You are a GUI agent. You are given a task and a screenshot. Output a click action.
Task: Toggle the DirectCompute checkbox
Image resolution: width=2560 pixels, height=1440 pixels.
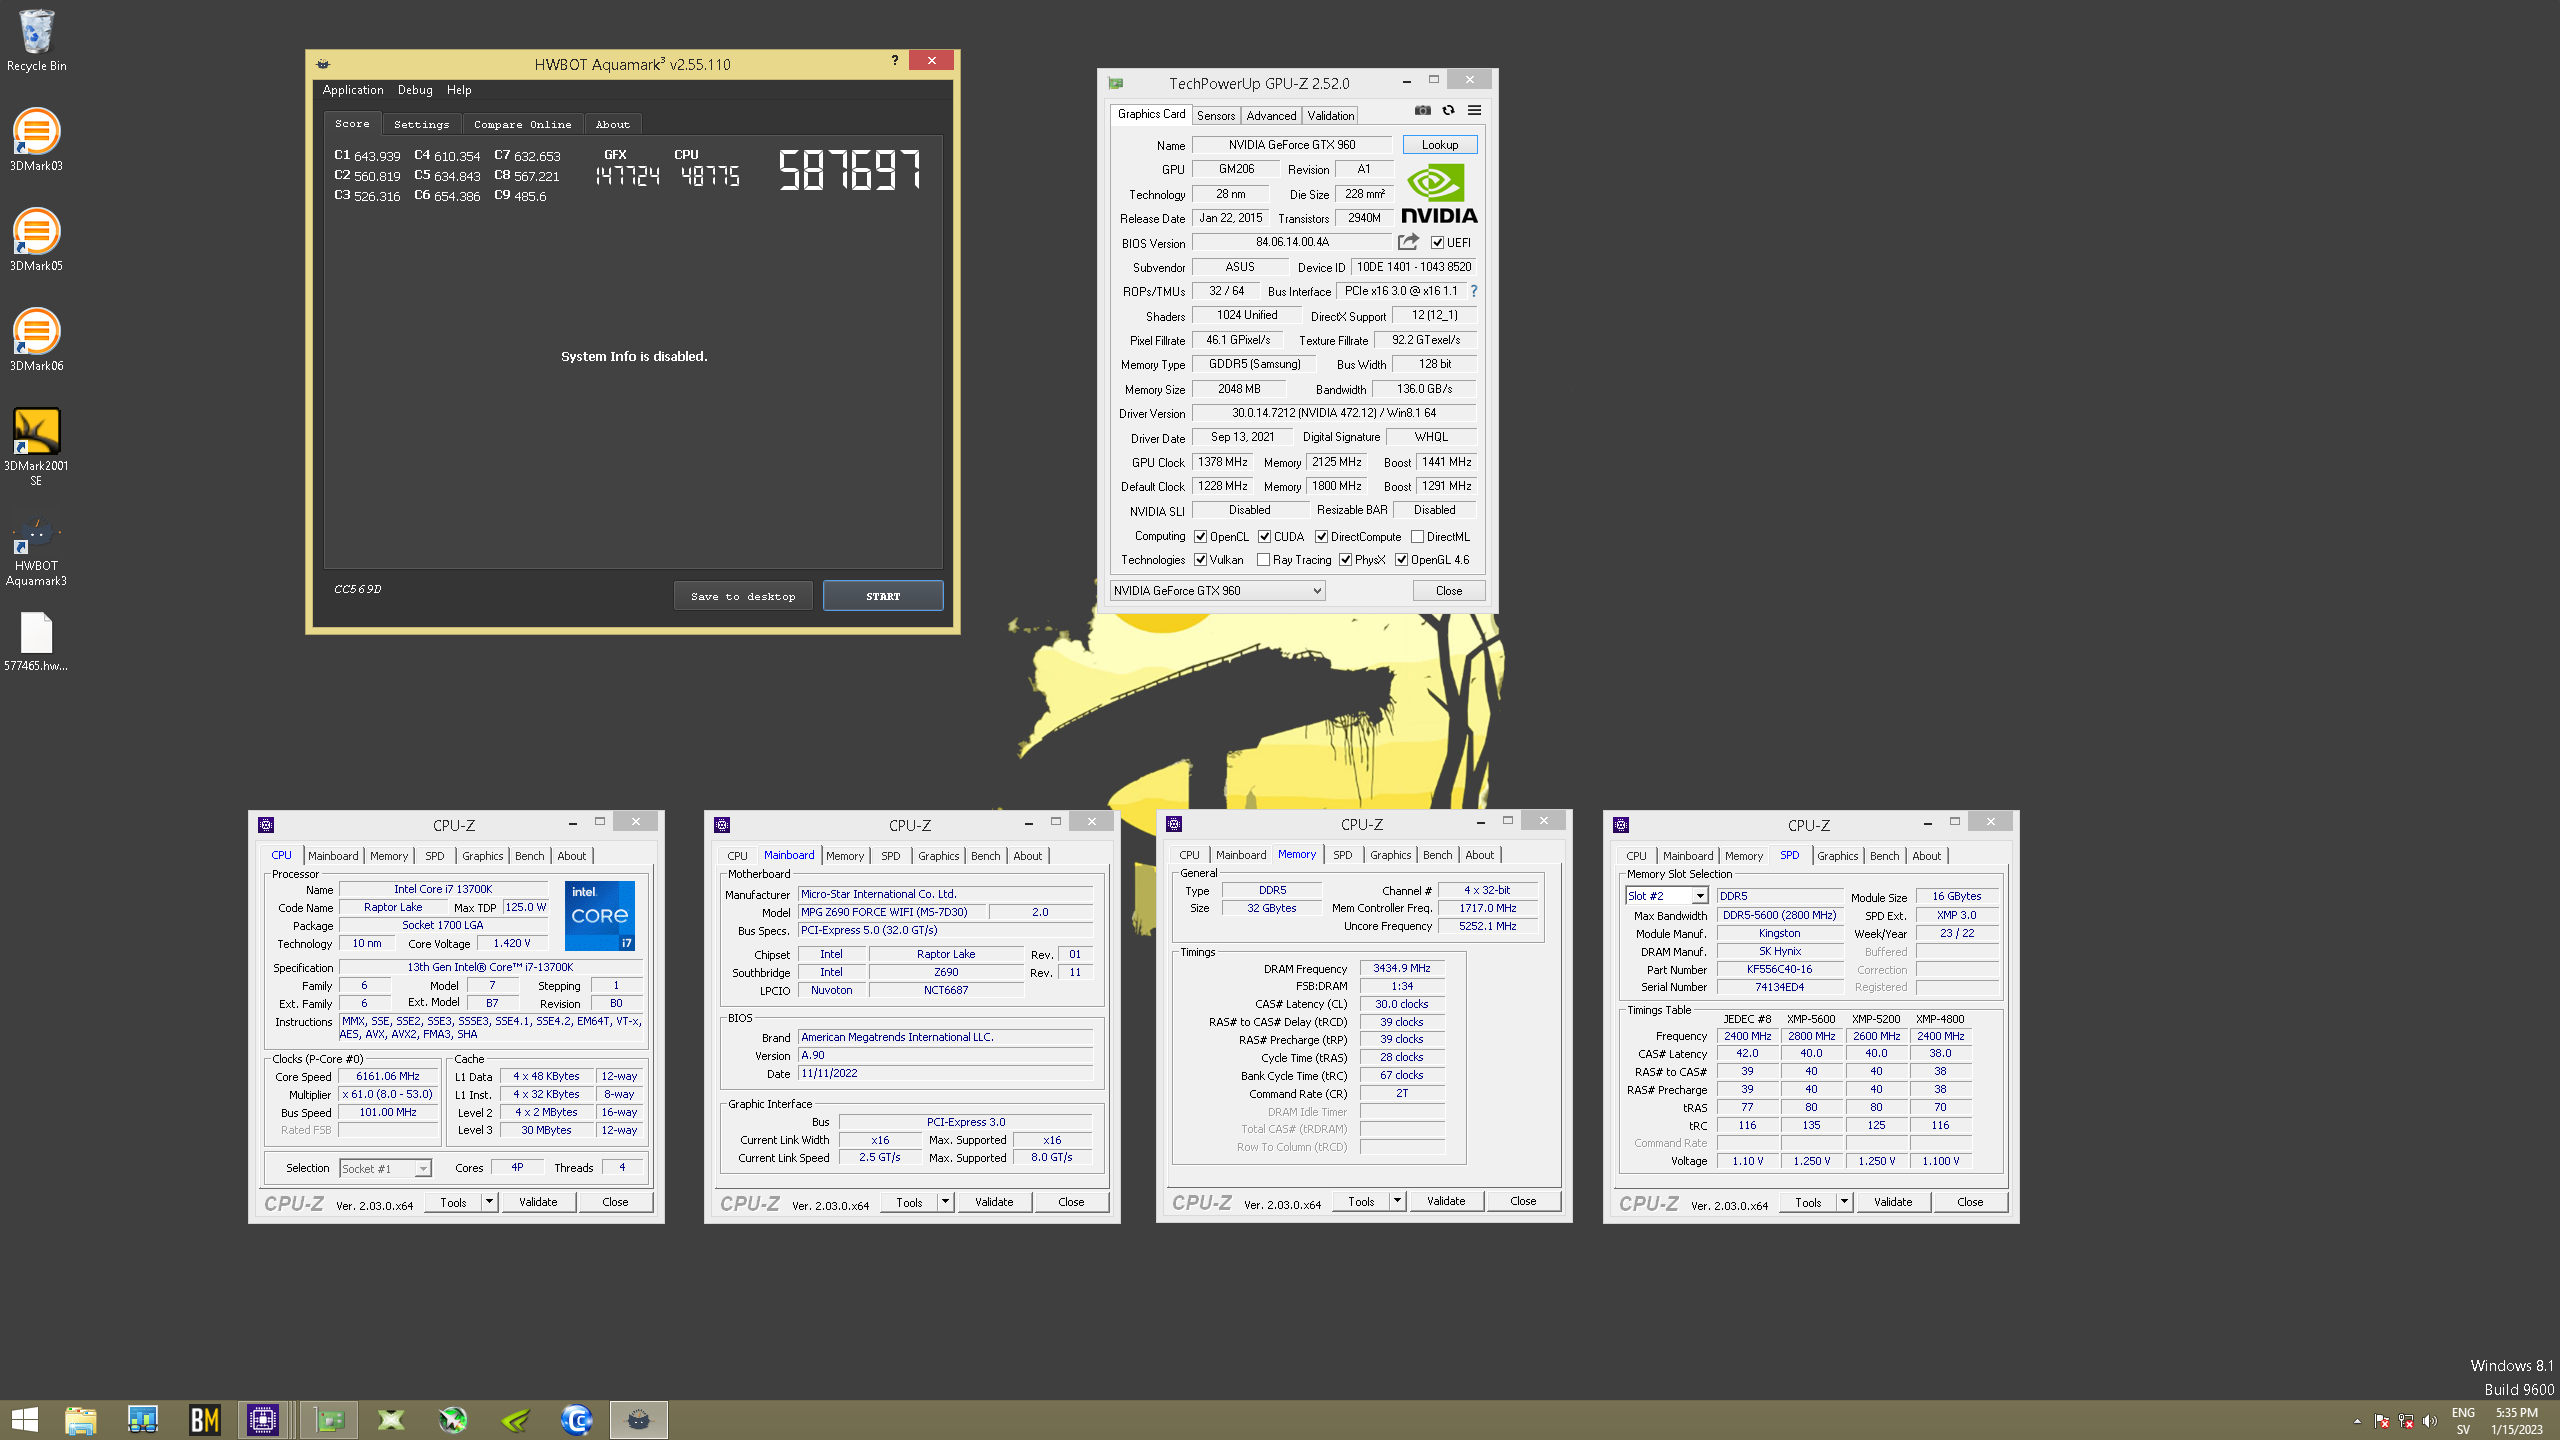(1321, 537)
